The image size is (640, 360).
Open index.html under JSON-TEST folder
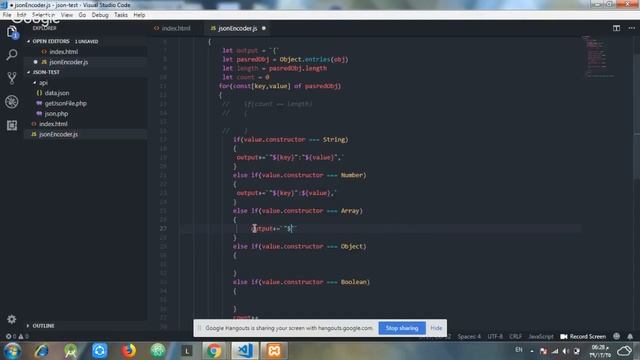pyautogui.click(x=86, y=124)
